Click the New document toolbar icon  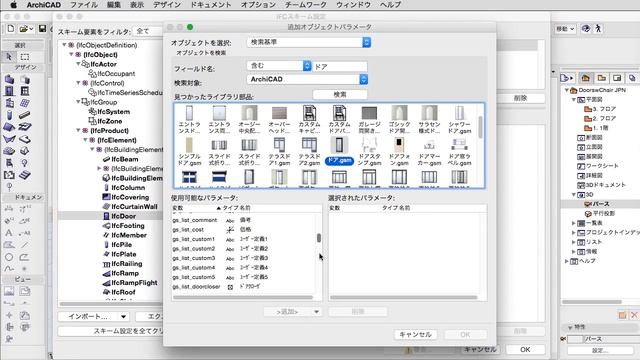11,29
